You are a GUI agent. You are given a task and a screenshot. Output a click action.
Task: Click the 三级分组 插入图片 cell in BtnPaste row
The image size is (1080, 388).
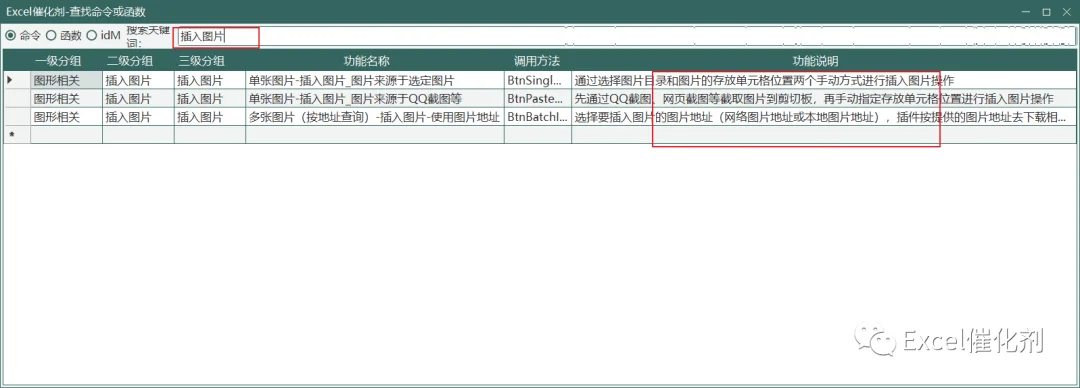coord(210,99)
